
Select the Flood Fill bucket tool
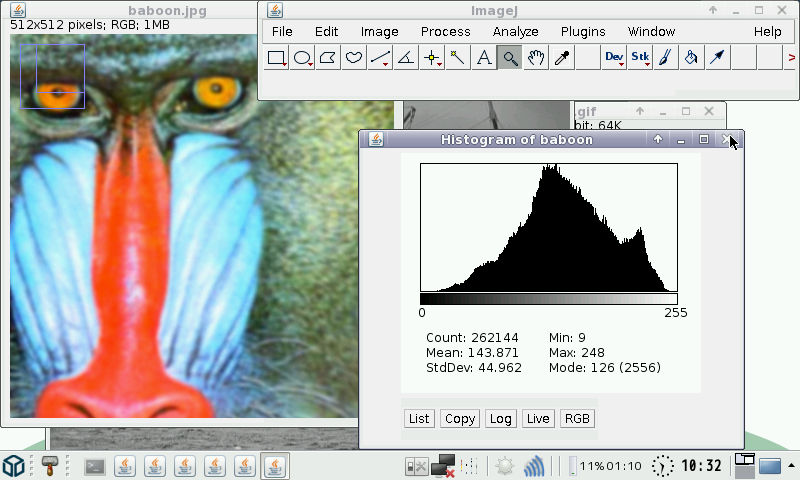point(691,58)
